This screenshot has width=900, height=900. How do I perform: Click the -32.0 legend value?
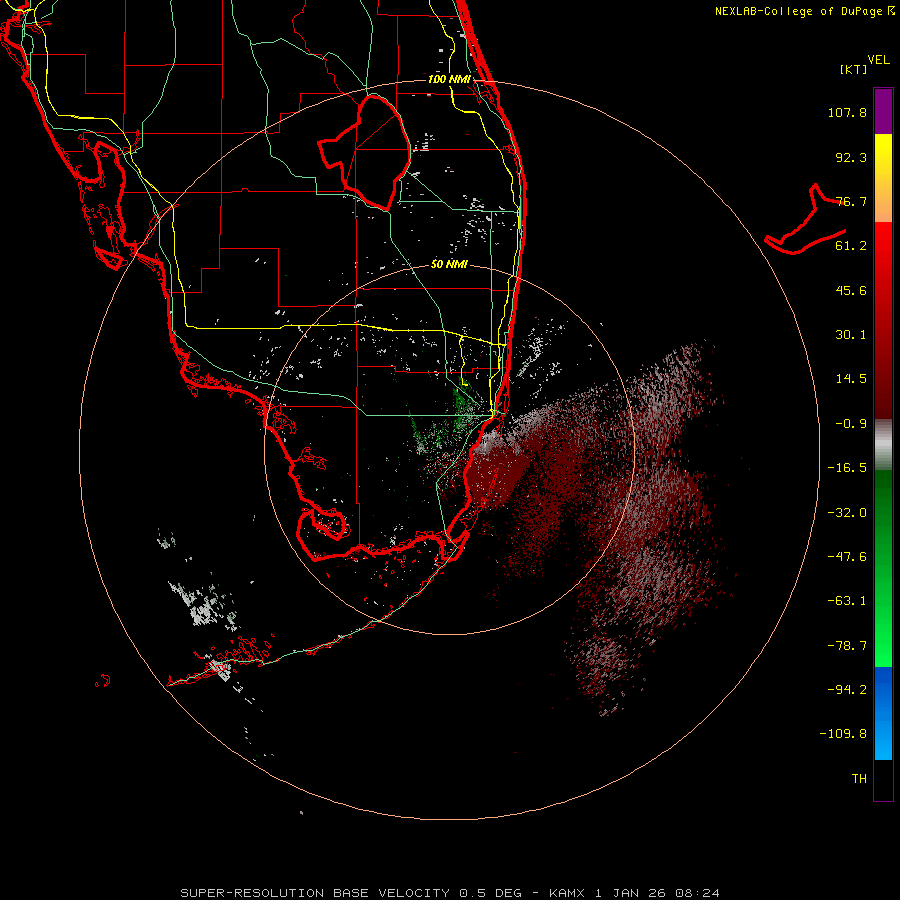click(x=847, y=513)
